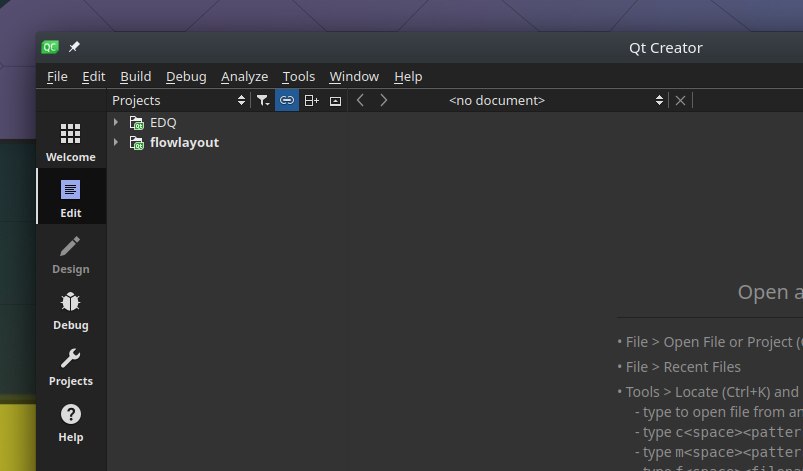Open the Window menu

pyautogui.click(x=354, y=77)
